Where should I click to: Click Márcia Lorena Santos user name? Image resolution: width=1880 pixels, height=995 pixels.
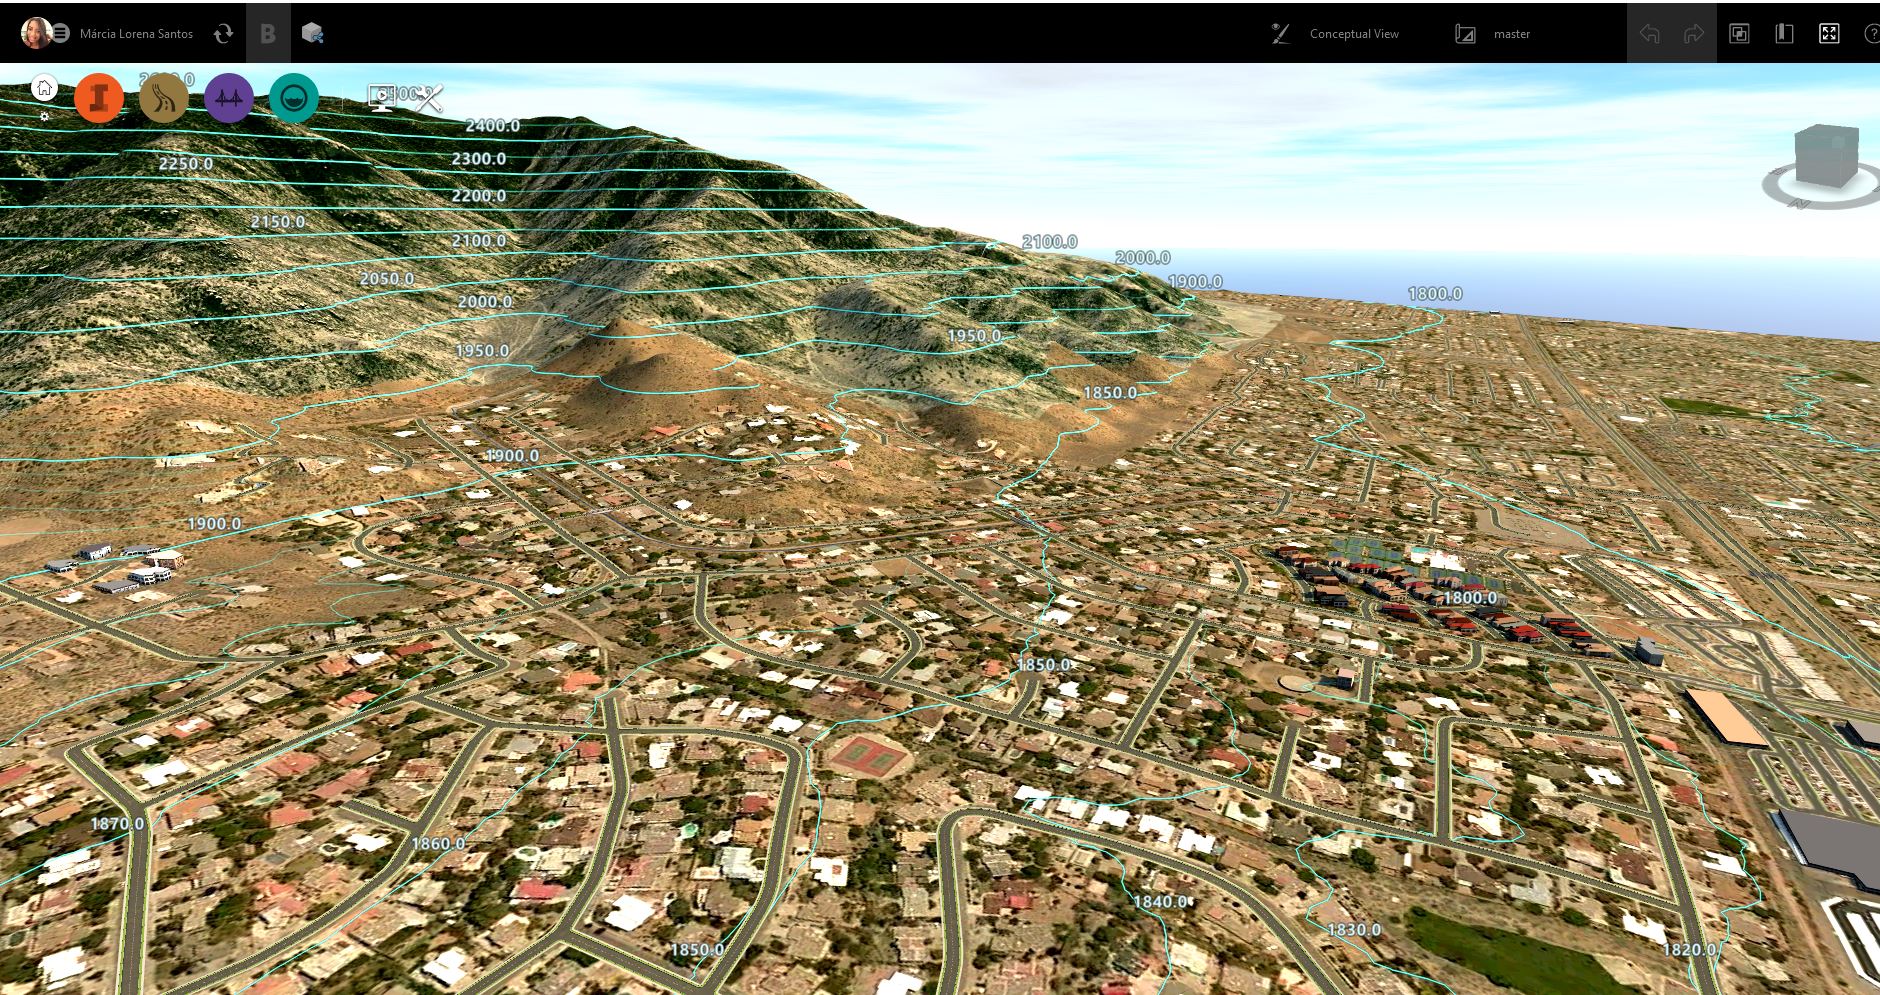click(x=136, y=34)
